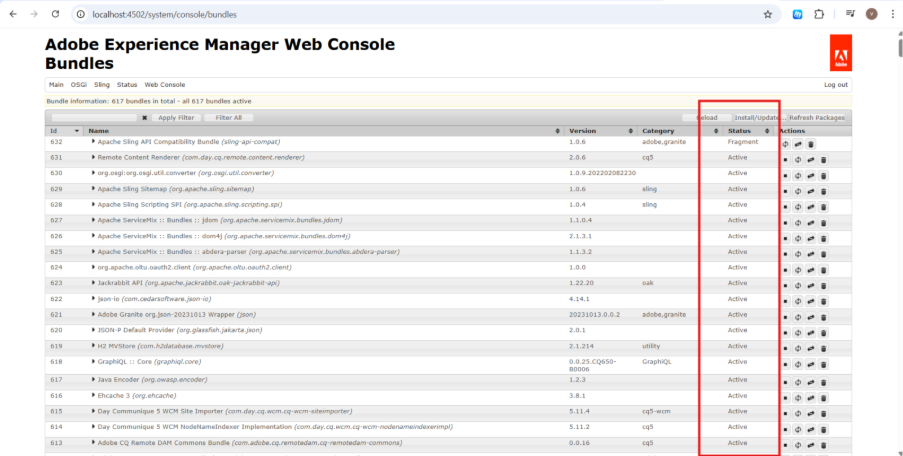Click the Filter All button
Image resolution: width=903 pixels, height=456 pixels.
coord(229,117)
